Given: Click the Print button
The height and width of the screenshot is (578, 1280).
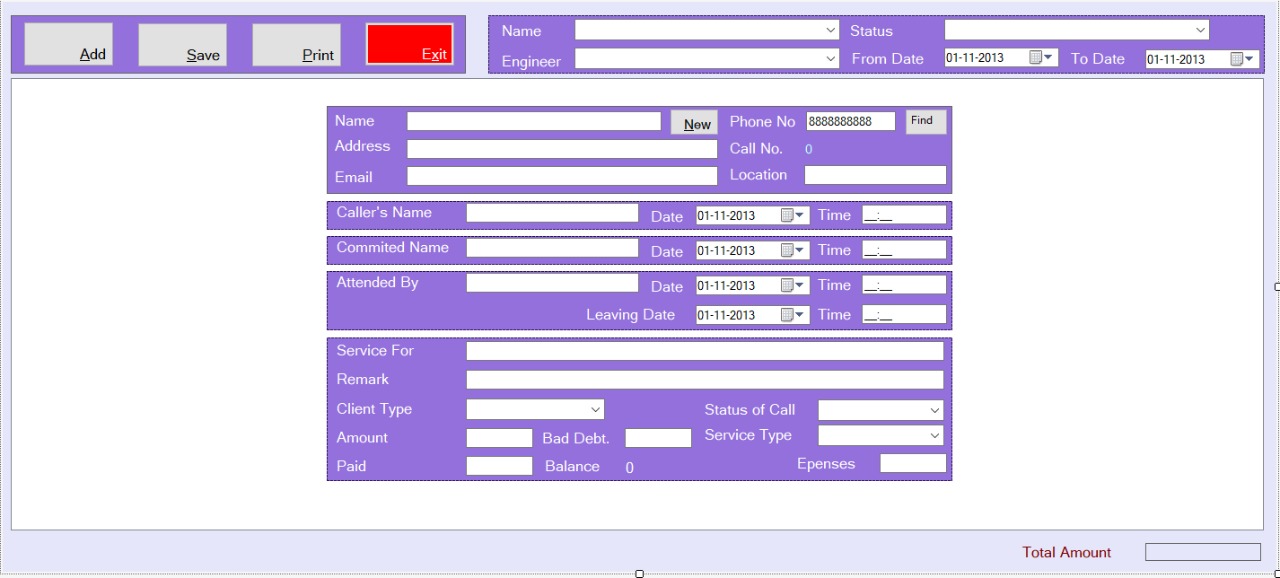Looking at the screenshot, I should coord(296,45).
